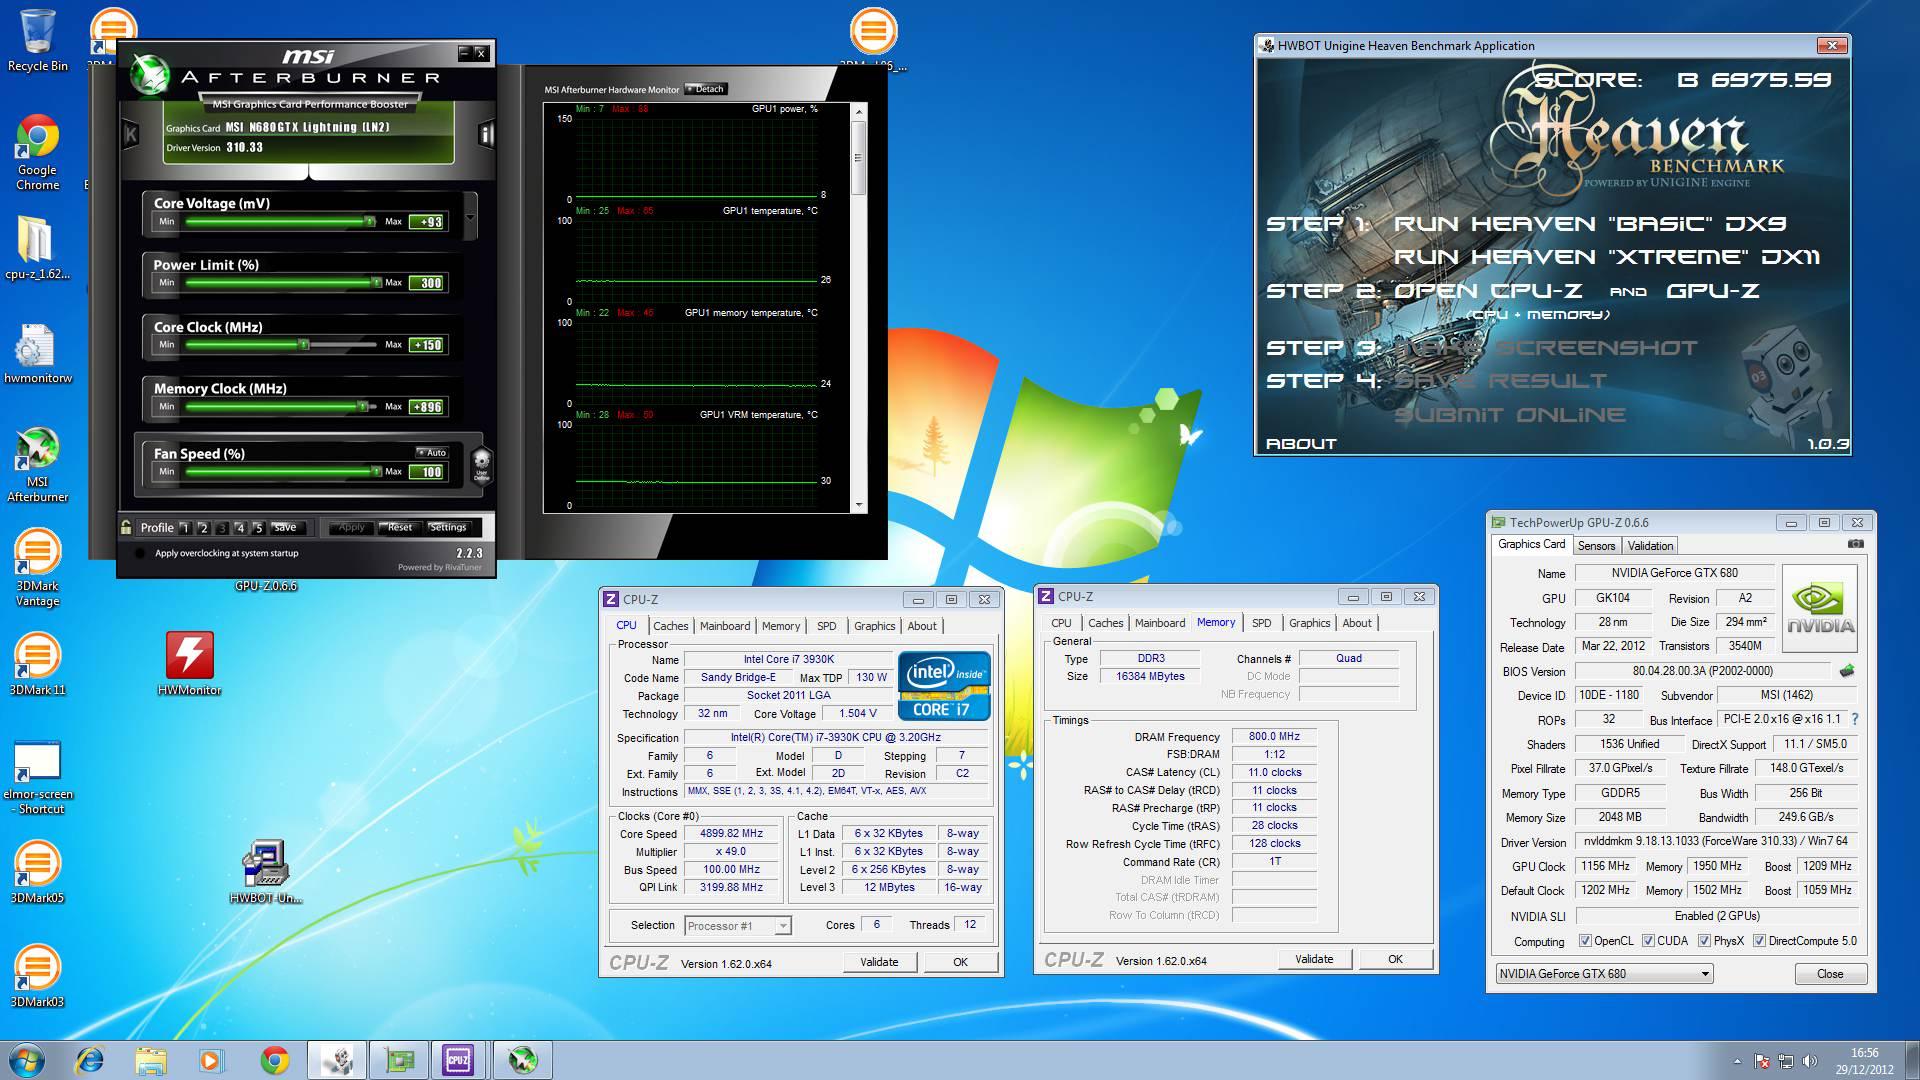Click the MSI Afterburner dragon logo

(x=150, y=74)
